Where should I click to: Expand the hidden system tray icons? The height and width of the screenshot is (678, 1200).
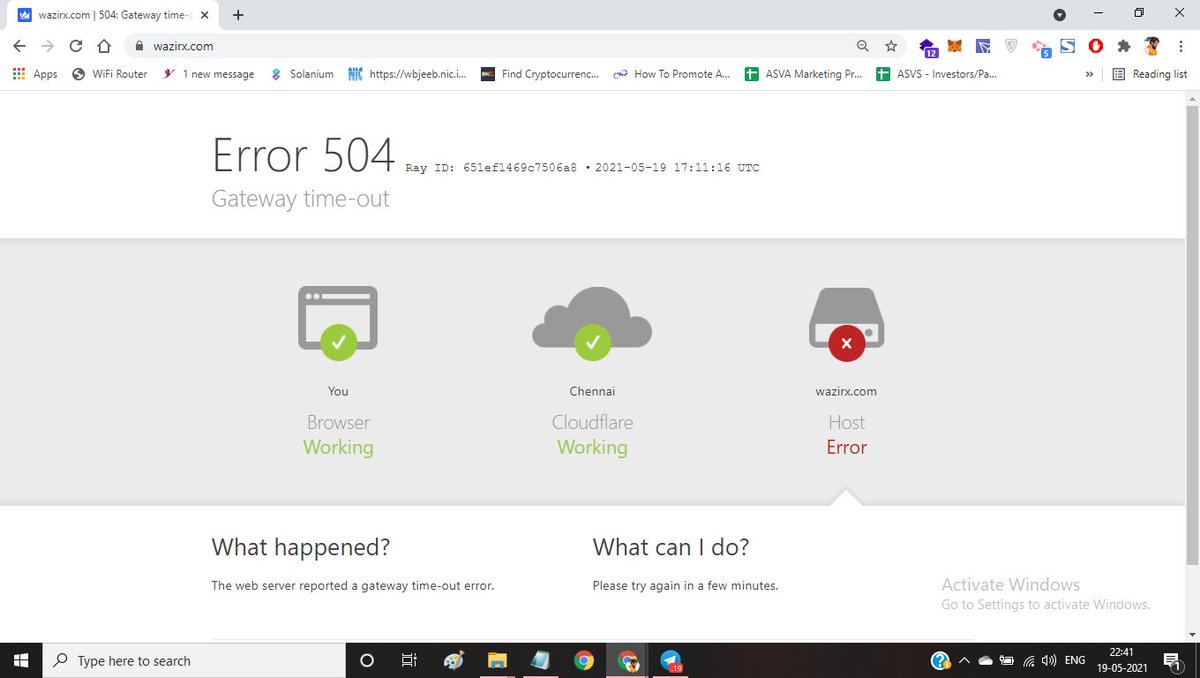pyautogui.click(x=964, y=660)
